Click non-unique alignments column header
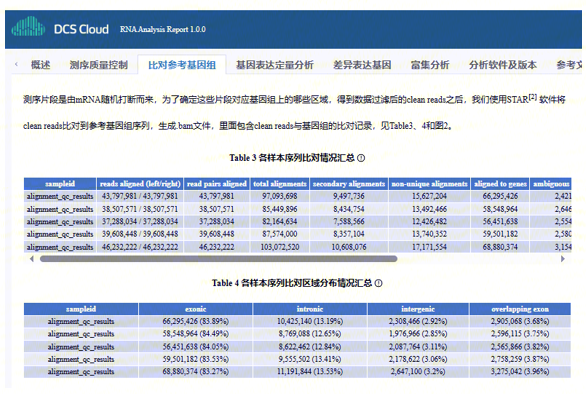Viewport: 586px width, 394px height. pos(429,184)
